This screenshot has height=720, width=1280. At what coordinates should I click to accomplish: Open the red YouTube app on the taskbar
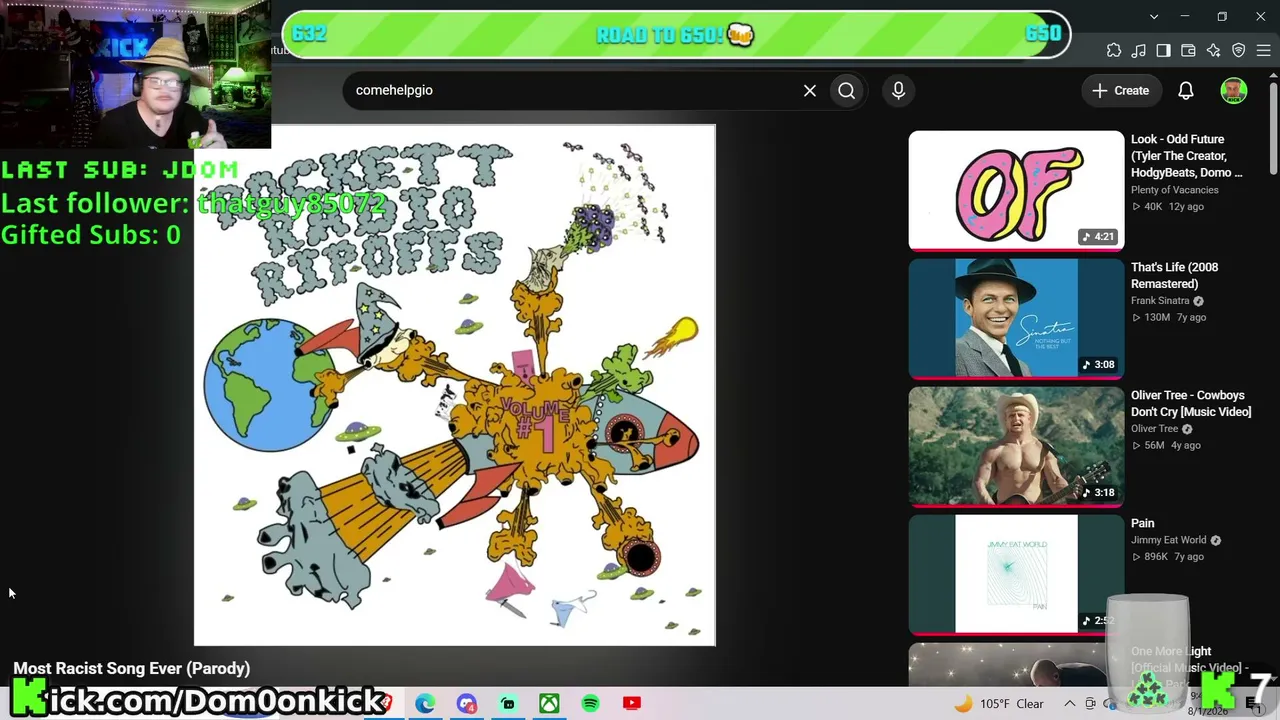[631, 704]
